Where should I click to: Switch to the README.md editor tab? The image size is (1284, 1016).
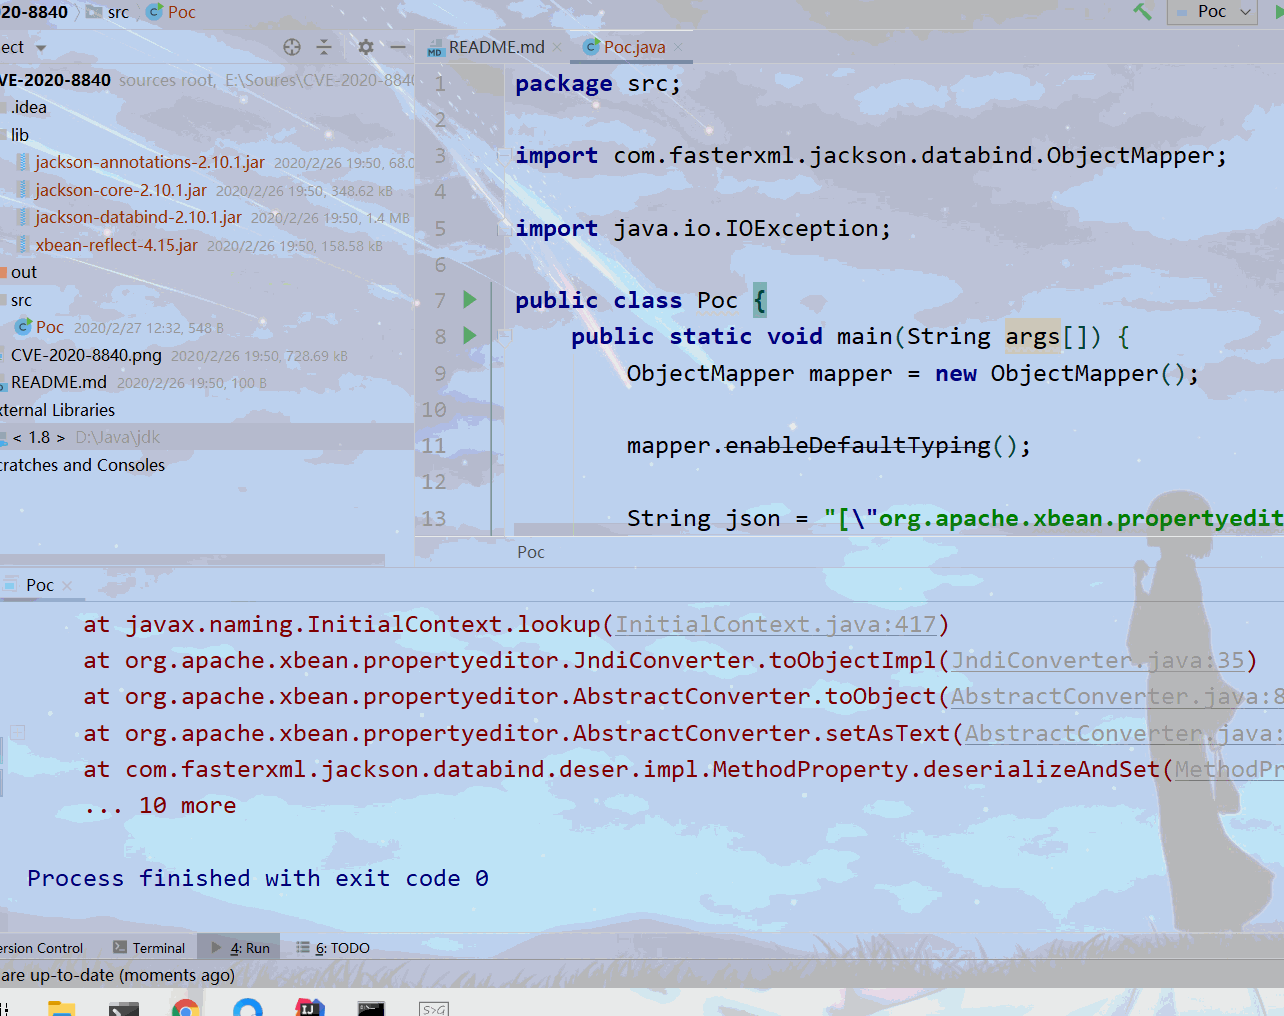coord(496,47)
